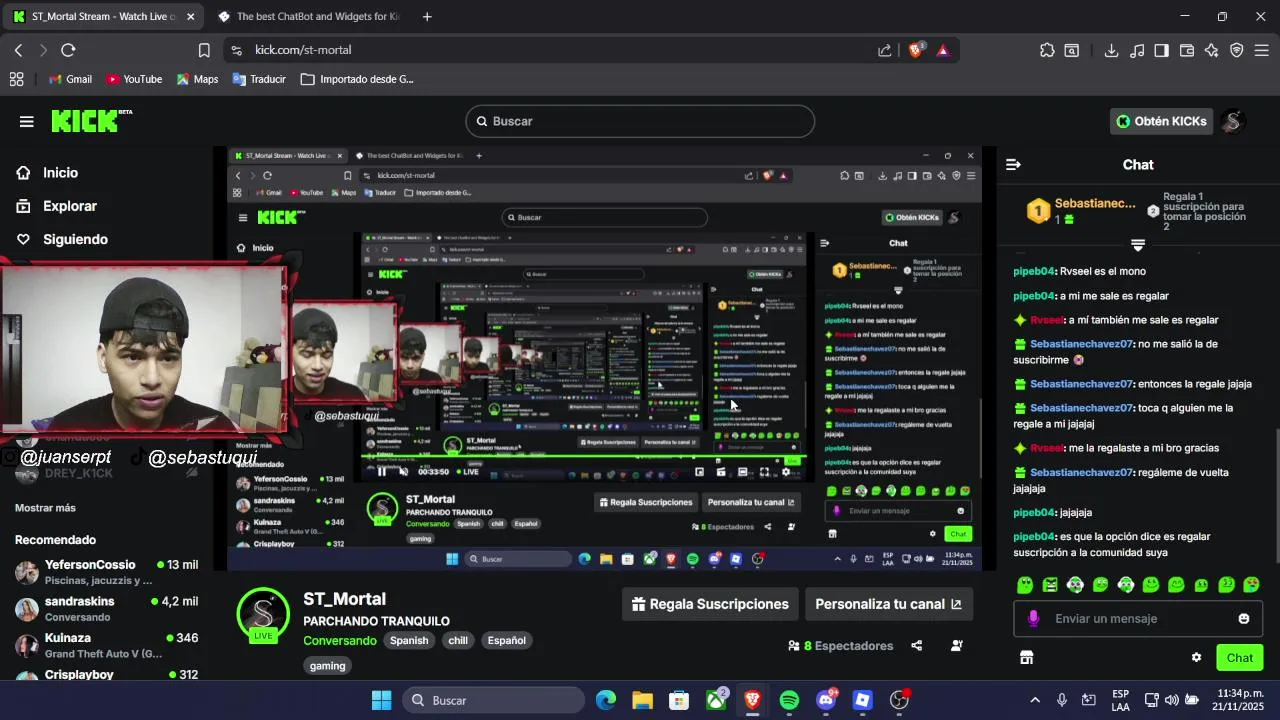Switch to ST_Mortal Stream browser tab
Viewport: 1280px width, 720px height.
tap(103, 17)
